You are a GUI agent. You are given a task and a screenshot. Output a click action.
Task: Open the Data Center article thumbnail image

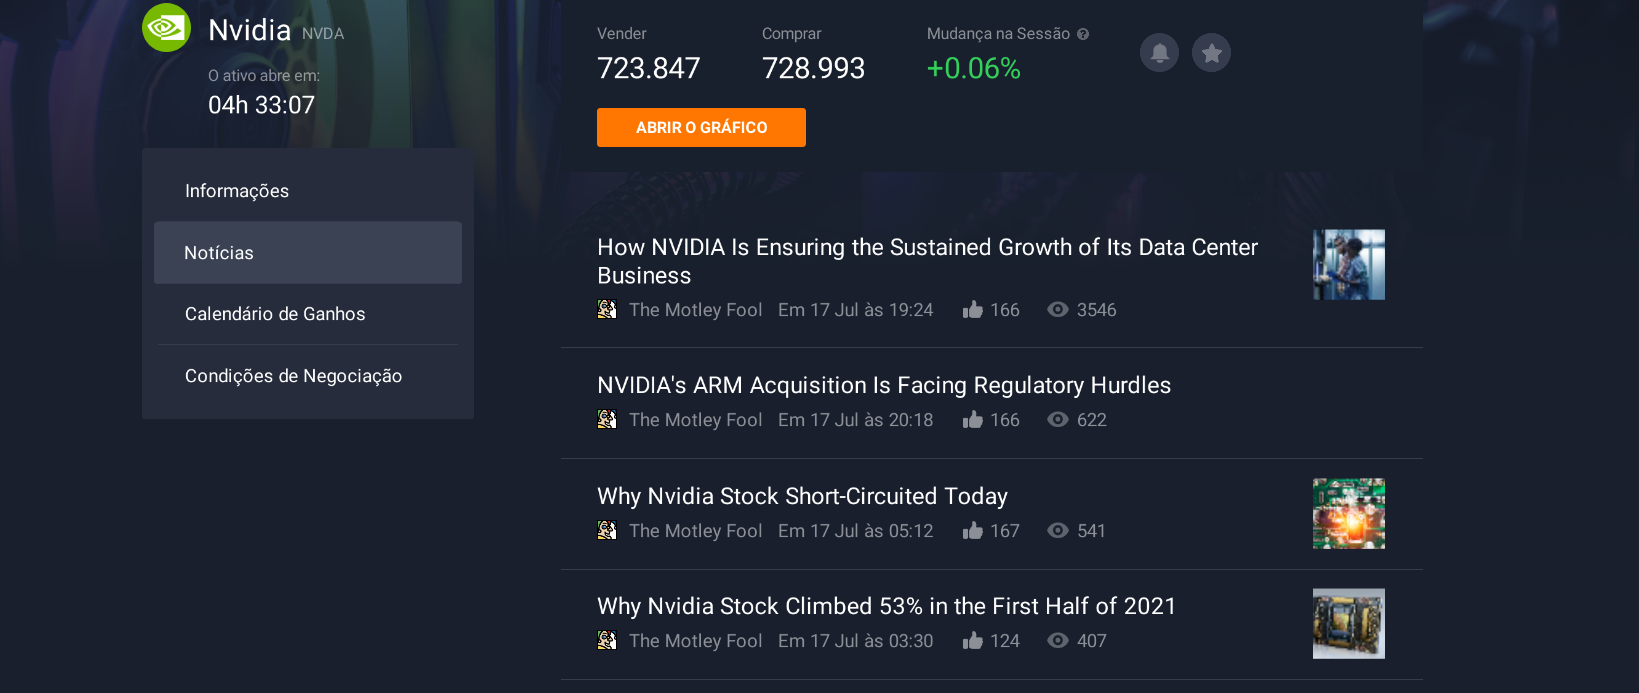(x=1349, y=265)
